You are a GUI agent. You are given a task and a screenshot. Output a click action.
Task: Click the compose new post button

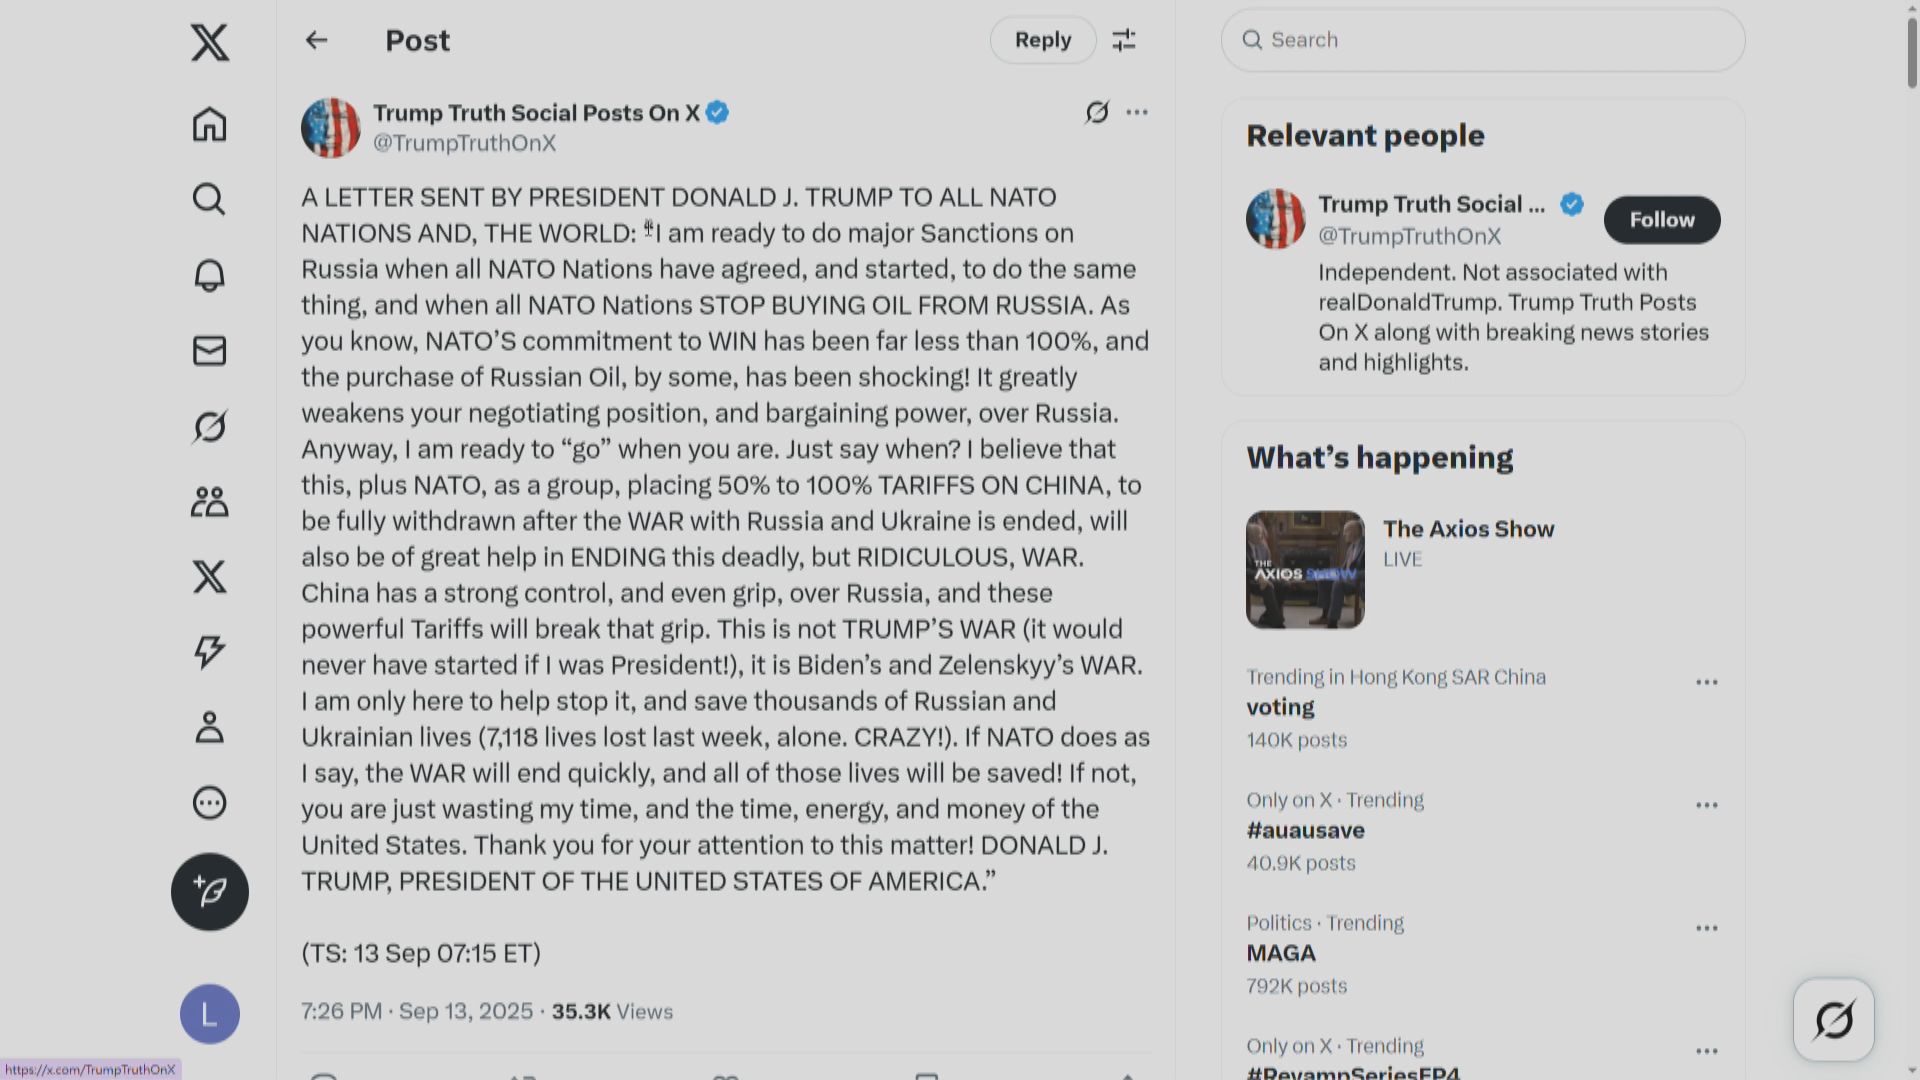(x=209, y=892)
